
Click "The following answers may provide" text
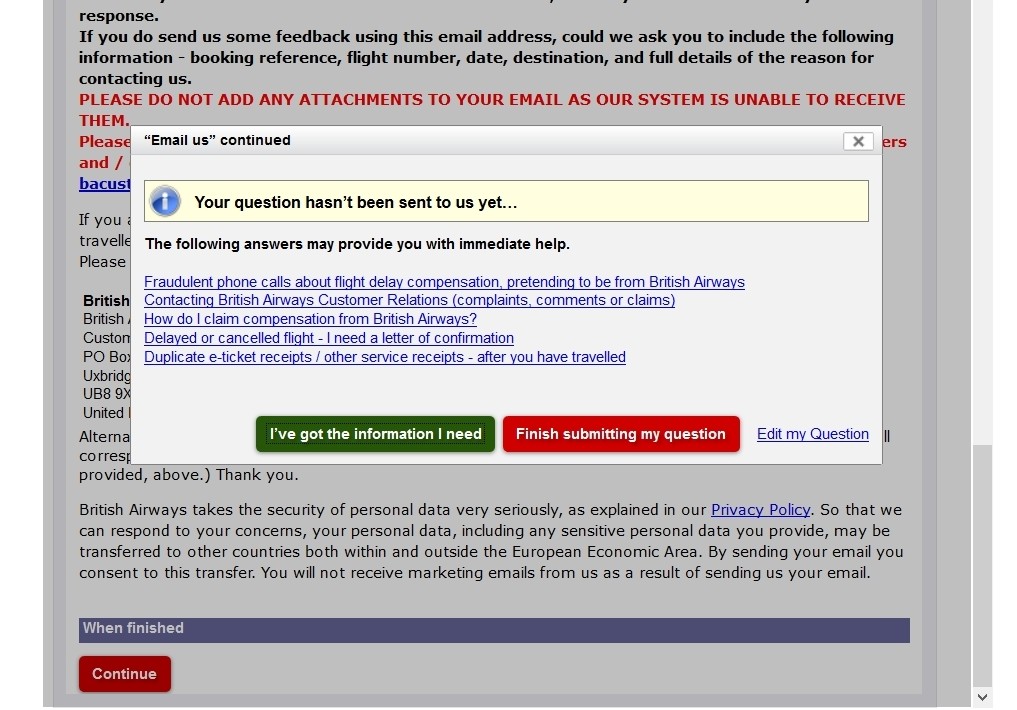click(x=357, y=244)
